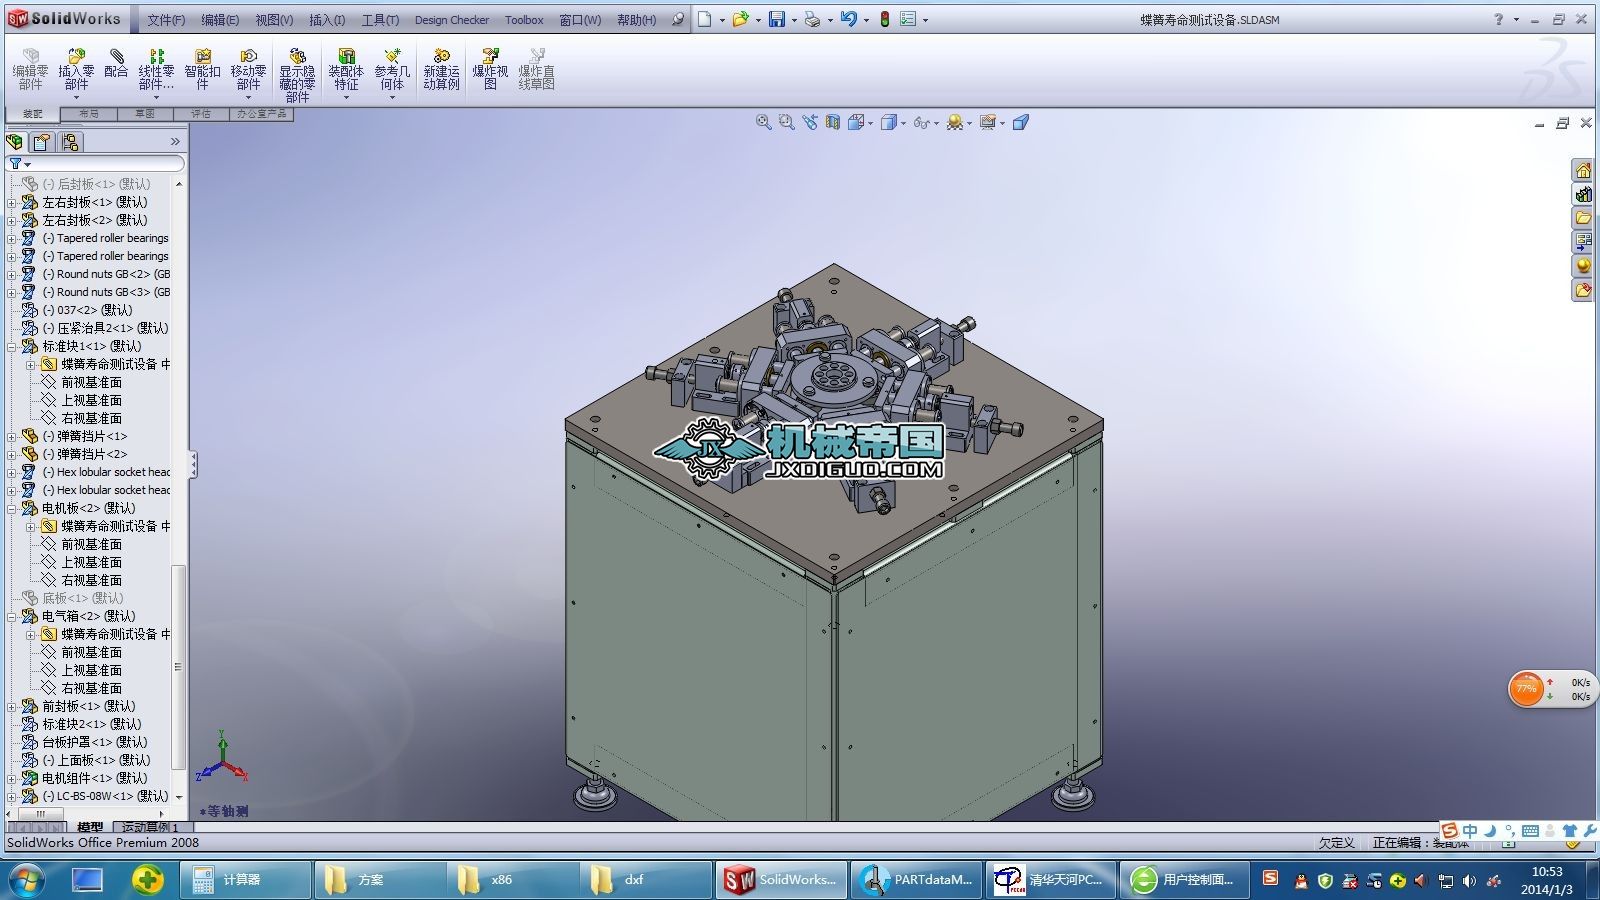Expand the 前封板<1> tree node

(12, 706)
